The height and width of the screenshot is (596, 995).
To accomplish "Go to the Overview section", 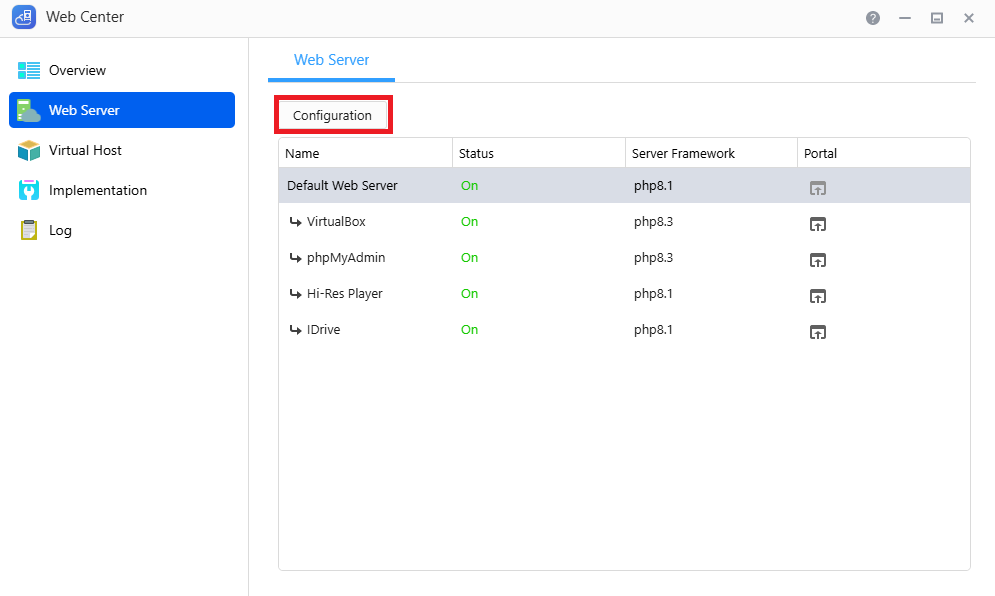I will click(x=122, y=70).
